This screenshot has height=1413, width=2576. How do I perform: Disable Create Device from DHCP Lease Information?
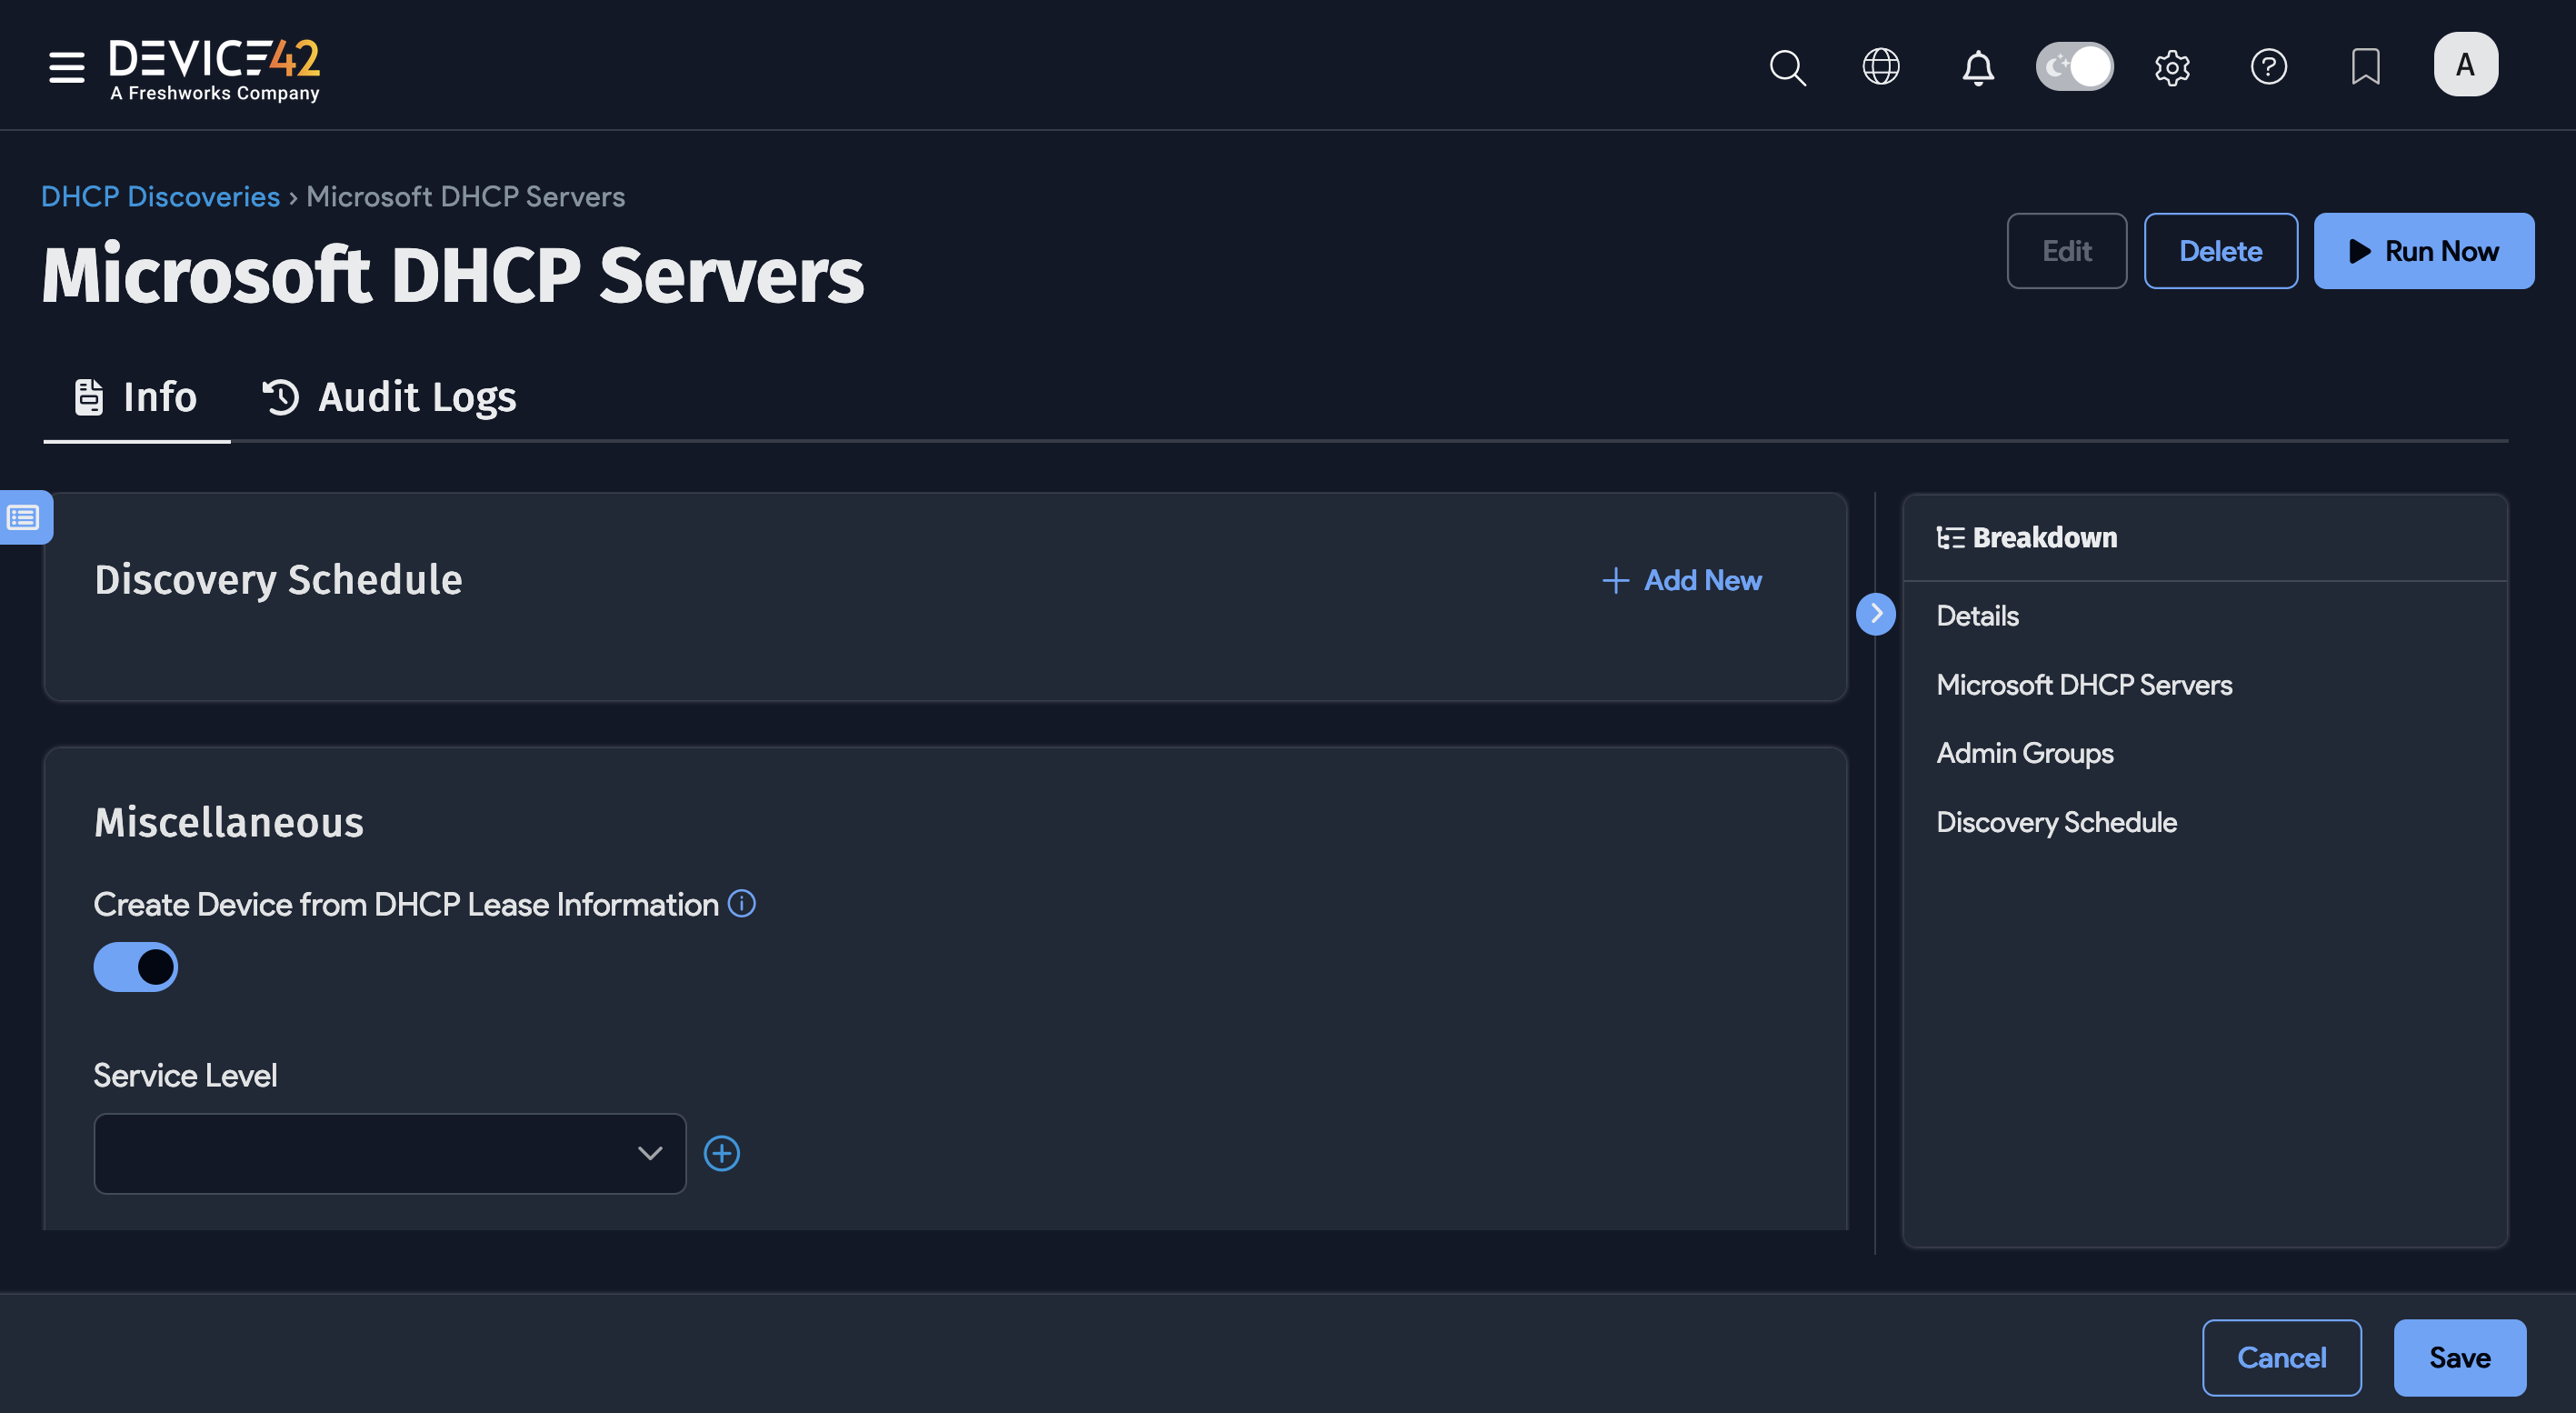click(135, 966)
